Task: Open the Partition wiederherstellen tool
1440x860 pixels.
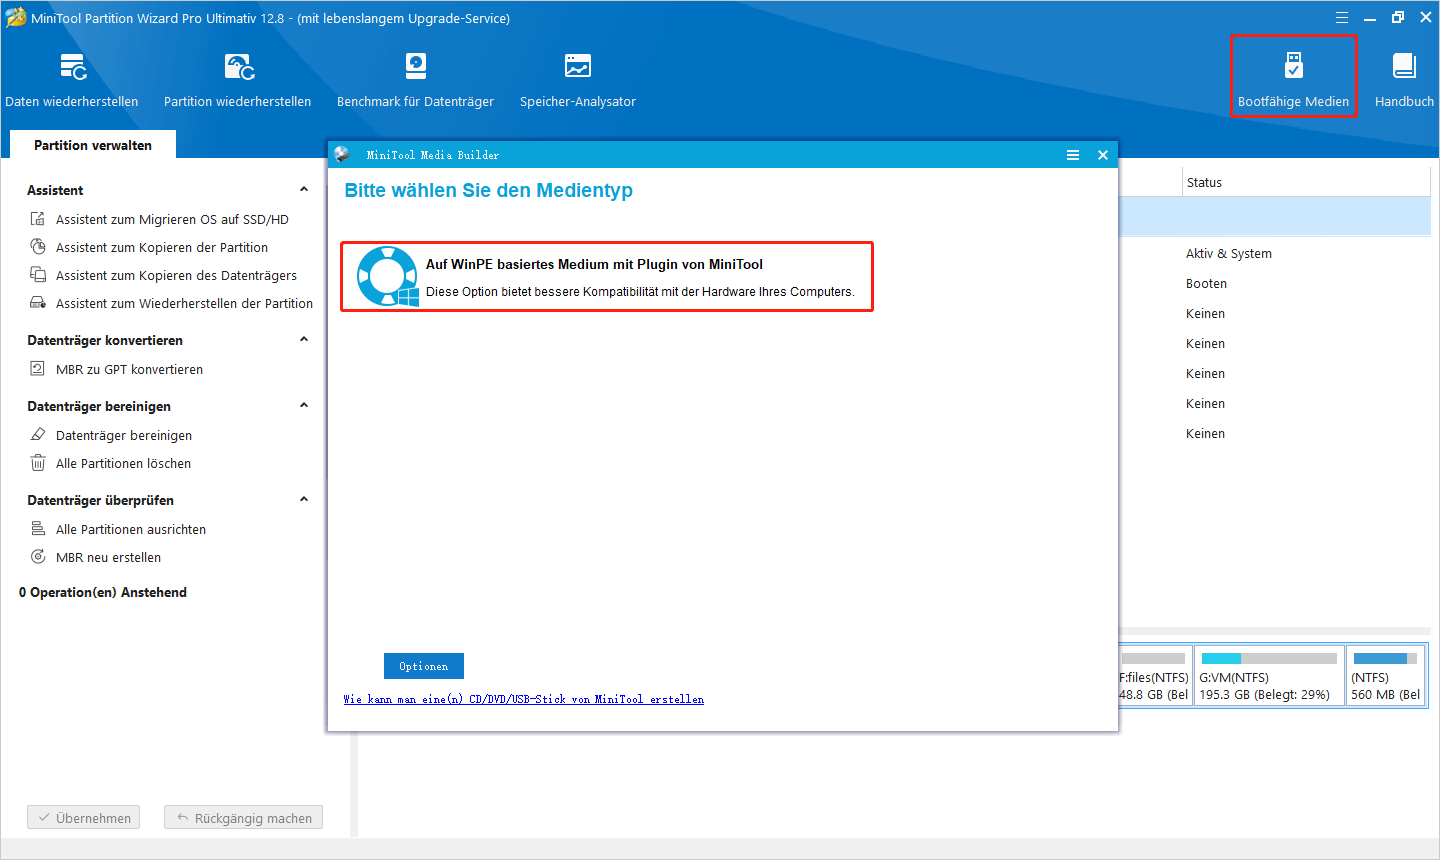Action: point(237,78)
